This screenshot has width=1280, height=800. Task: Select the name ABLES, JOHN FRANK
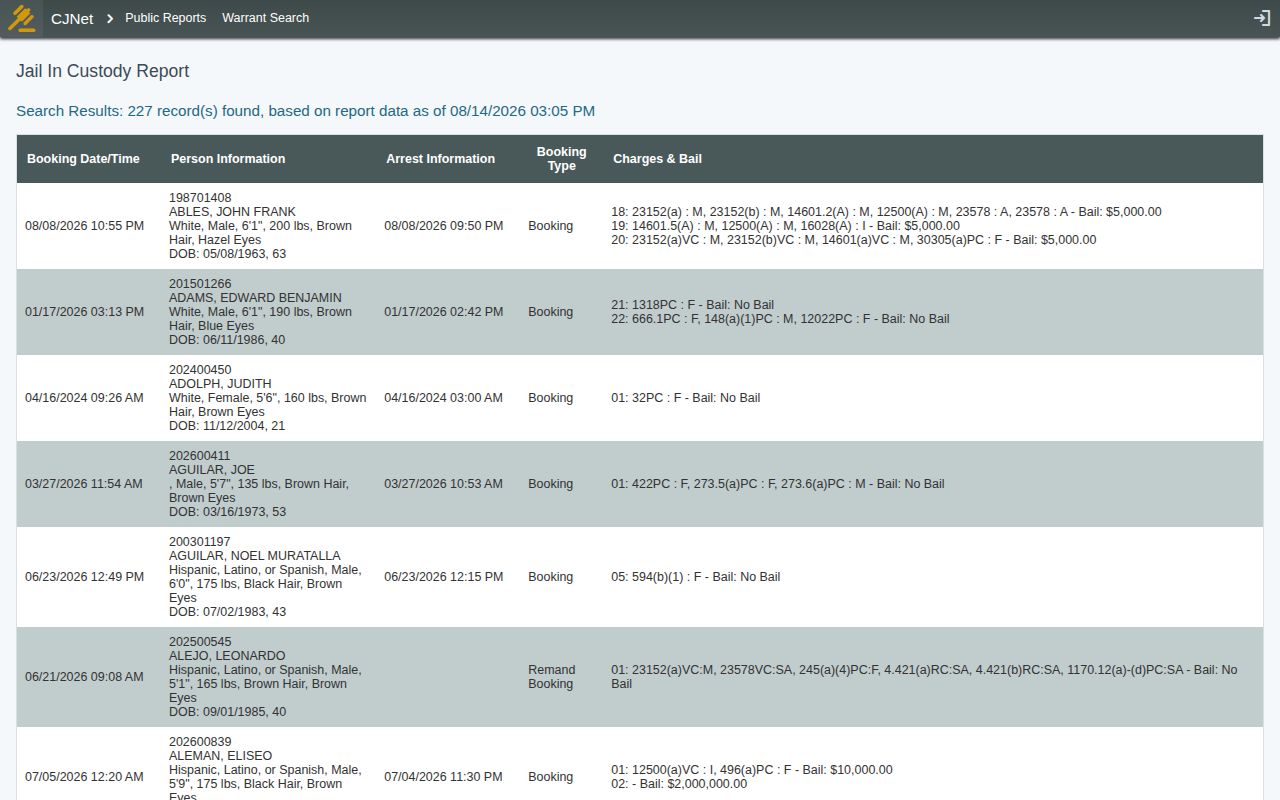click(x=232, y=212)
